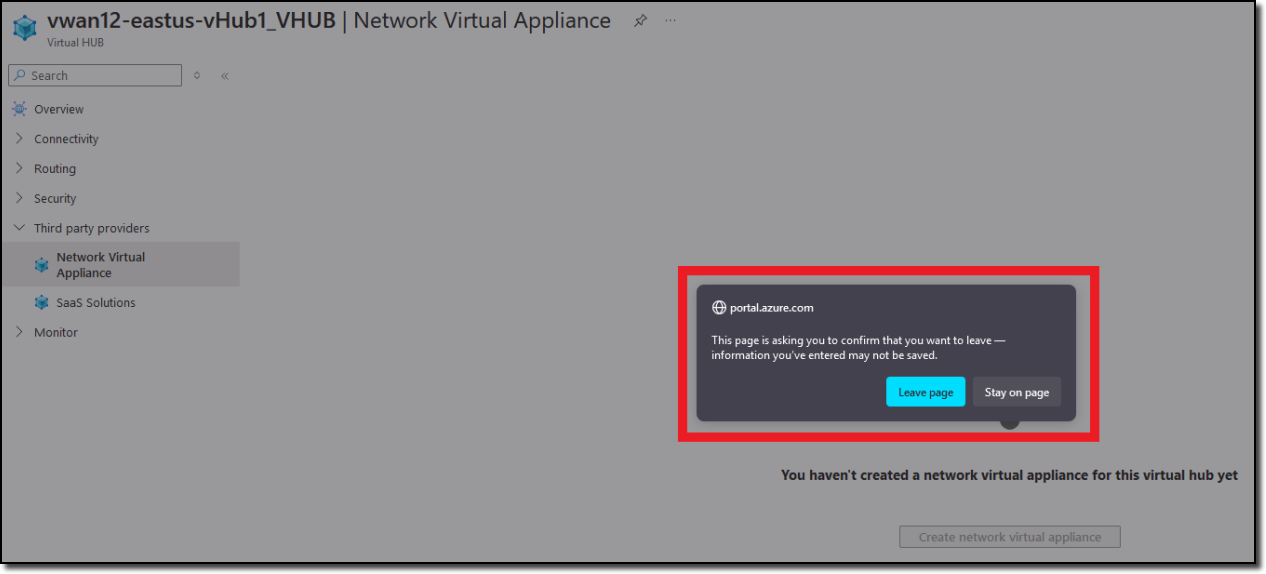Image resolution: width=1266 pixels, height=574 pixels.
Task: Click the globe icon beside portal.azure.com
Action: pyautogui.click(x=718, y=308)
